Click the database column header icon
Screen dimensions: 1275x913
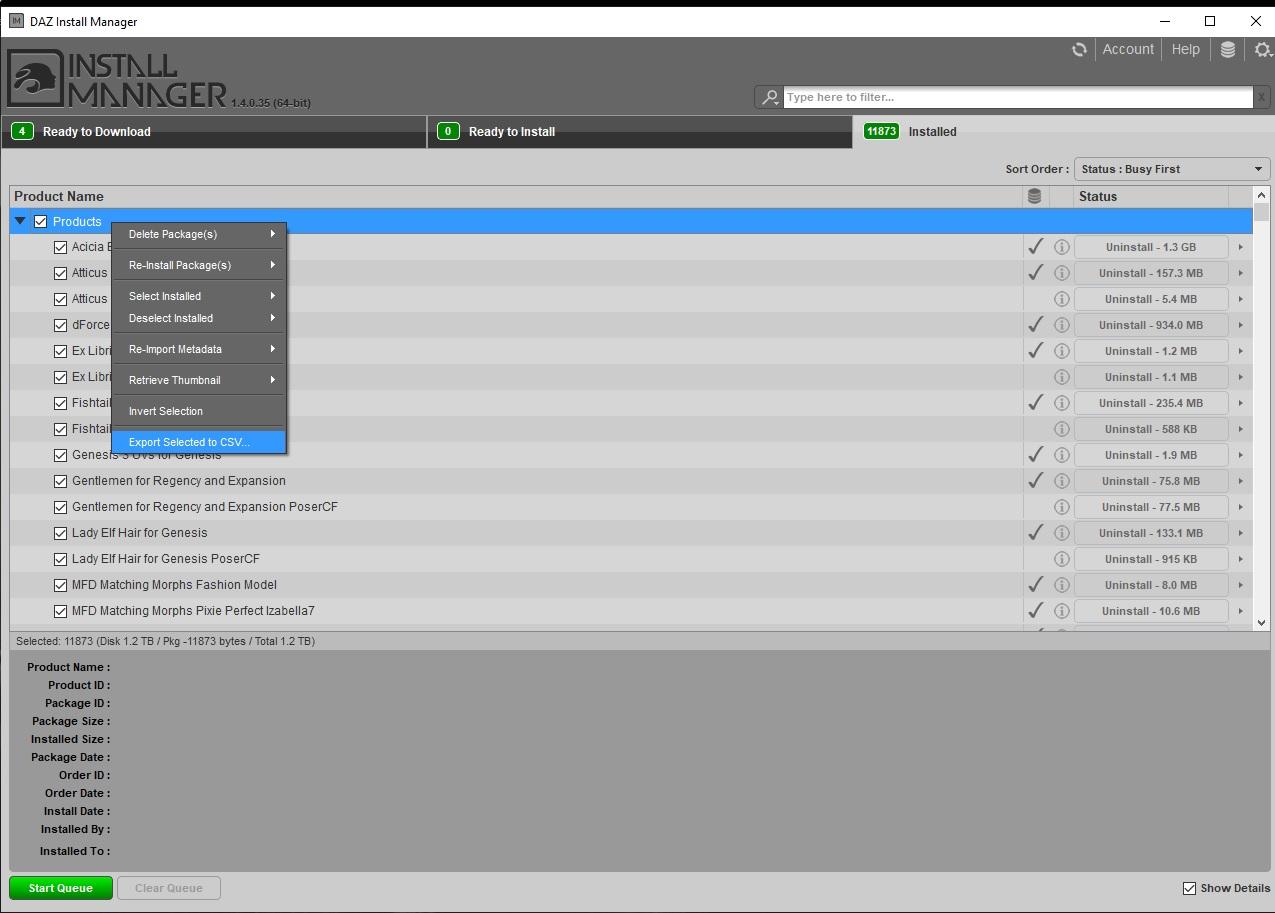(x=1034, y=196)
